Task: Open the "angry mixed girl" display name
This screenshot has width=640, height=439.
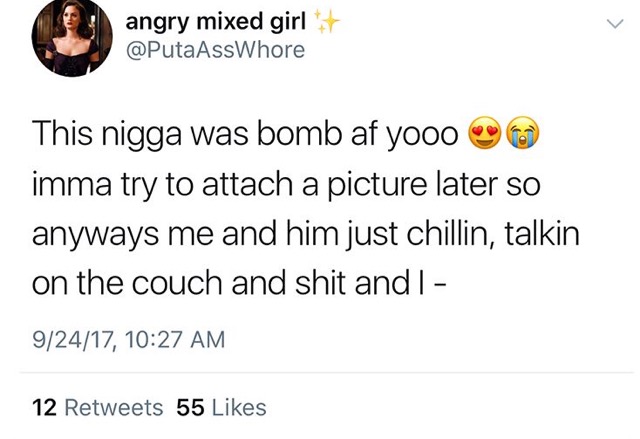Action: 216,22
